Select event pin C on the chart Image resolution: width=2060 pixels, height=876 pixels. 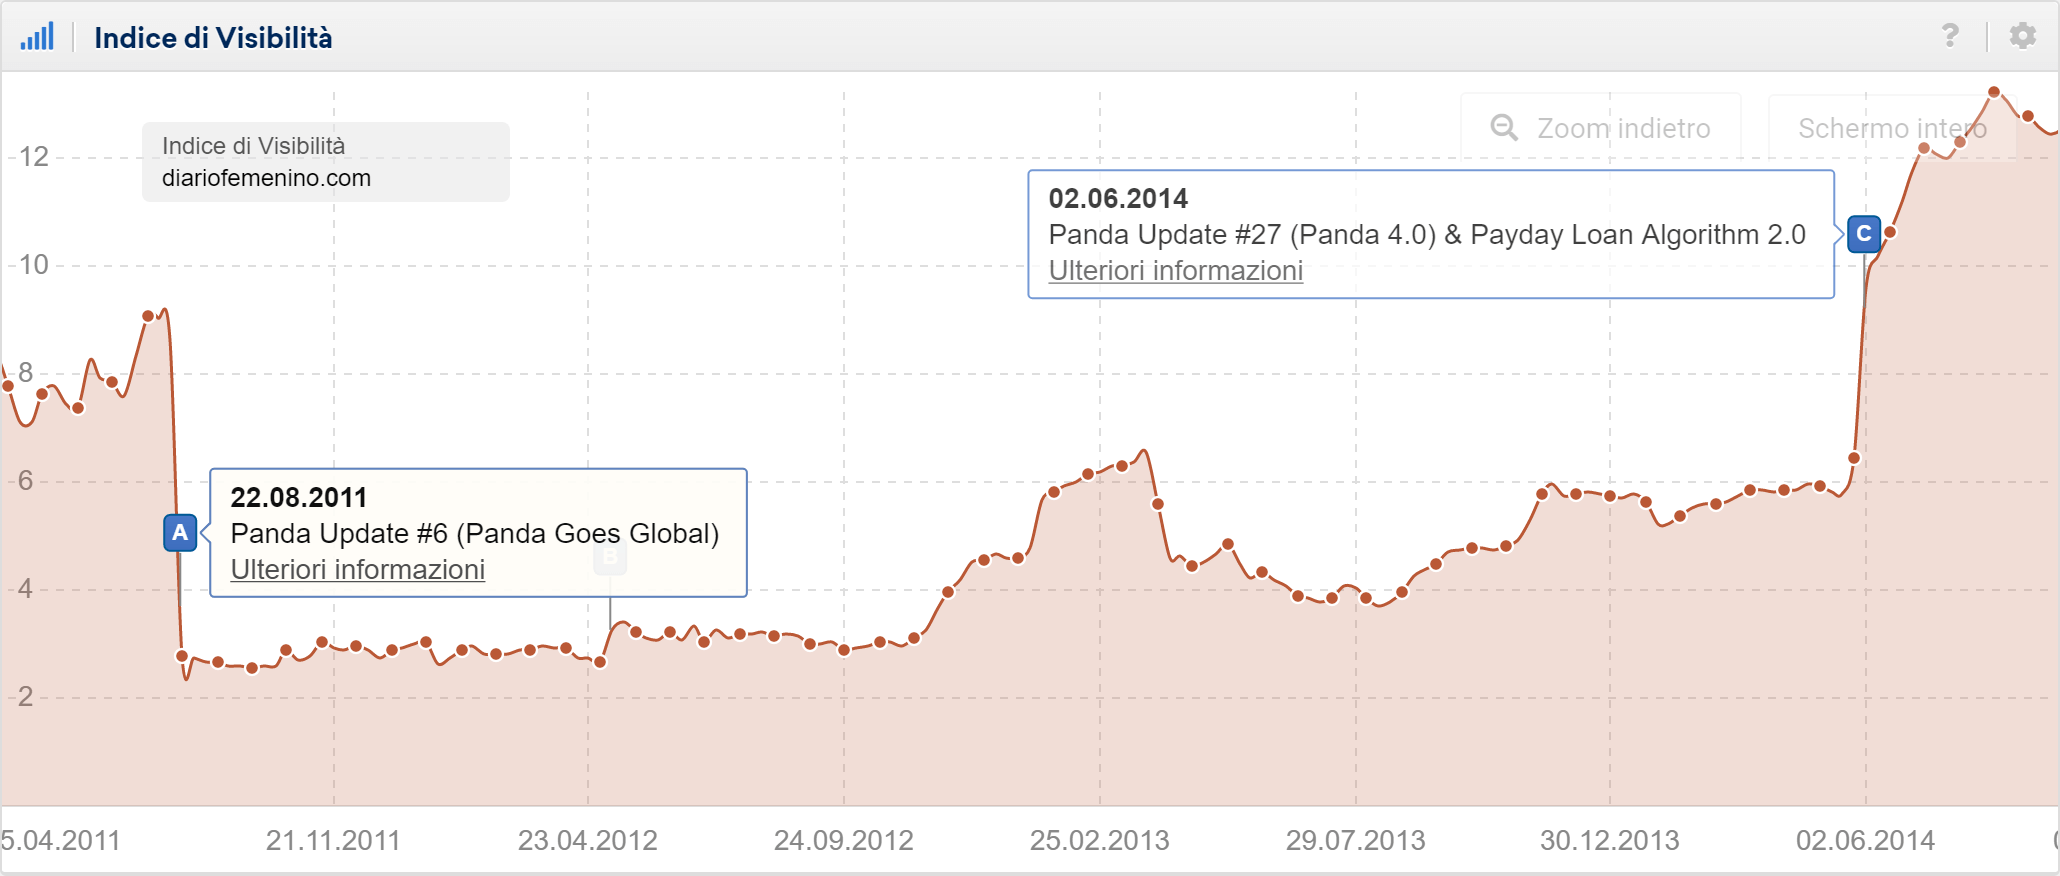(x=1864, y=234)
